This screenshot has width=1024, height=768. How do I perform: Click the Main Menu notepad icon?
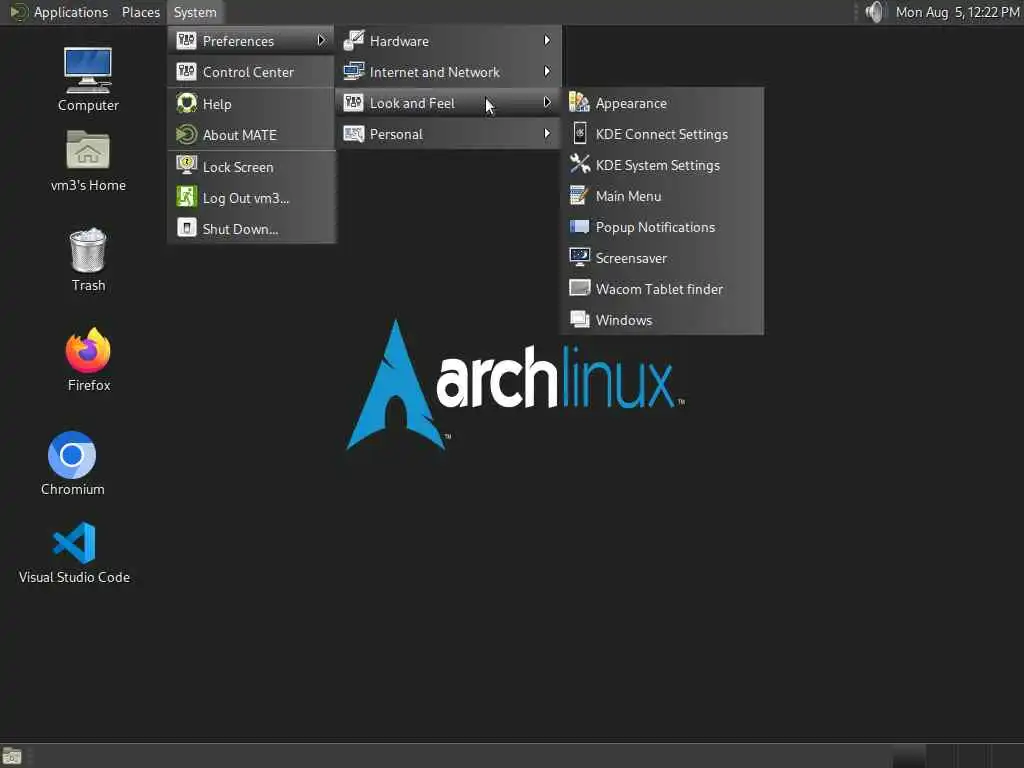pos(579,195)
